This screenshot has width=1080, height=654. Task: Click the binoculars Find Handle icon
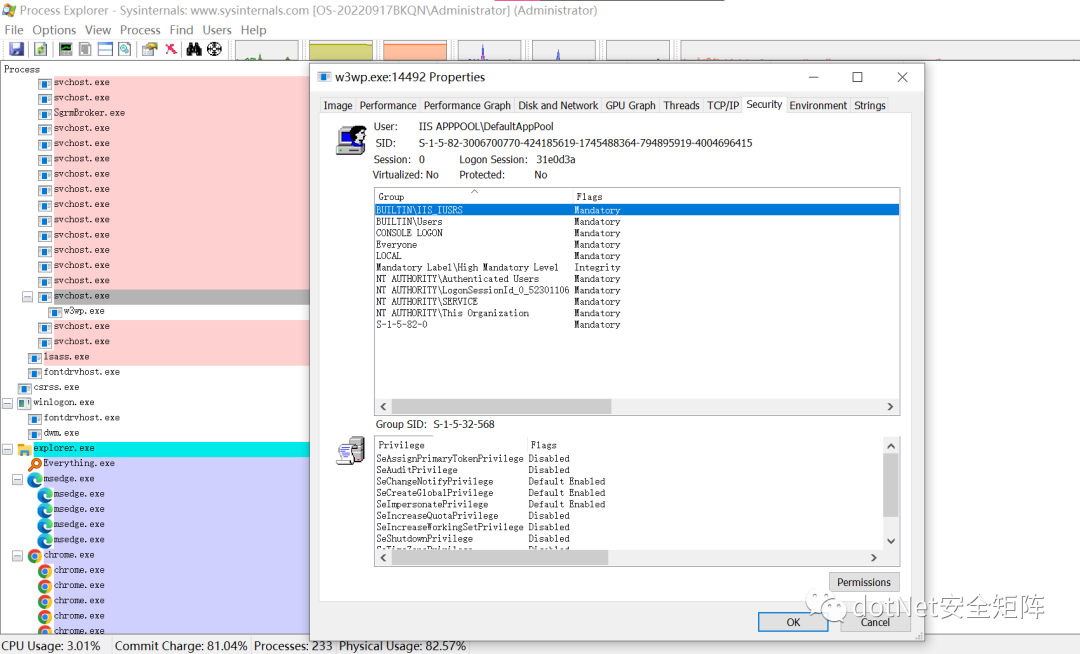[x=194, y=49]
